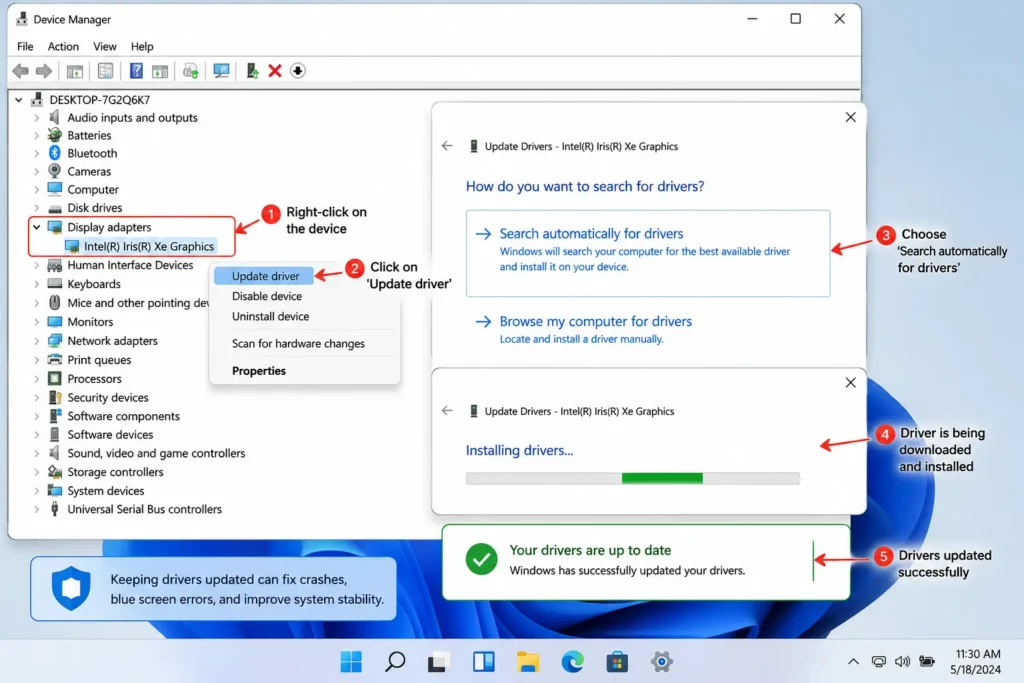1024x683 pixels.
Task: Select System devices in the tree
Action: coord(105,490)
